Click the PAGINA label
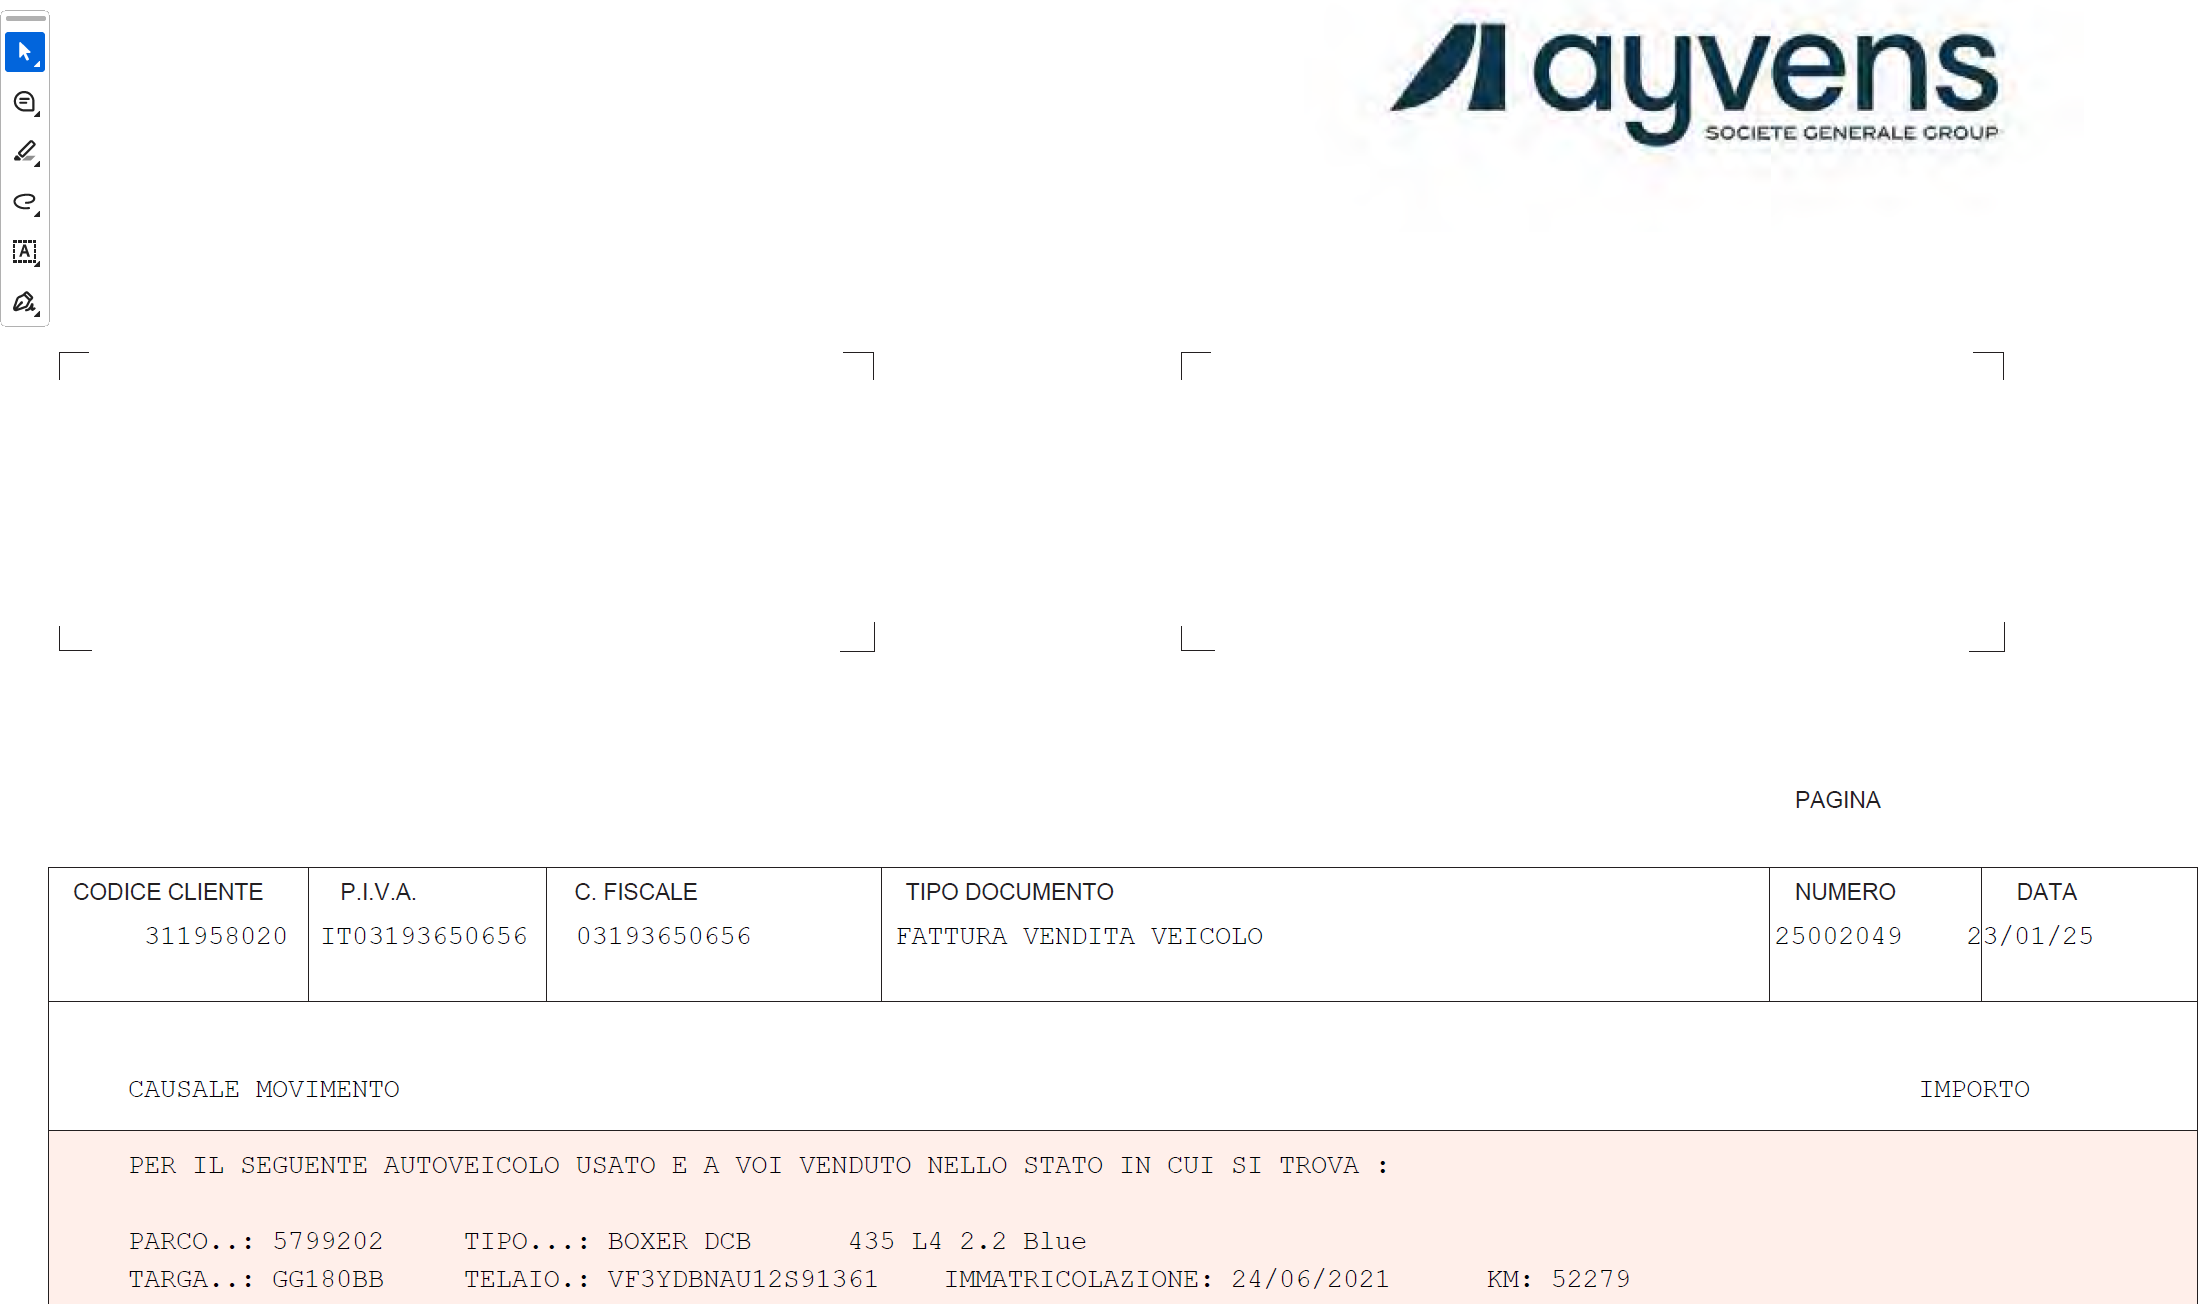 1838,800
